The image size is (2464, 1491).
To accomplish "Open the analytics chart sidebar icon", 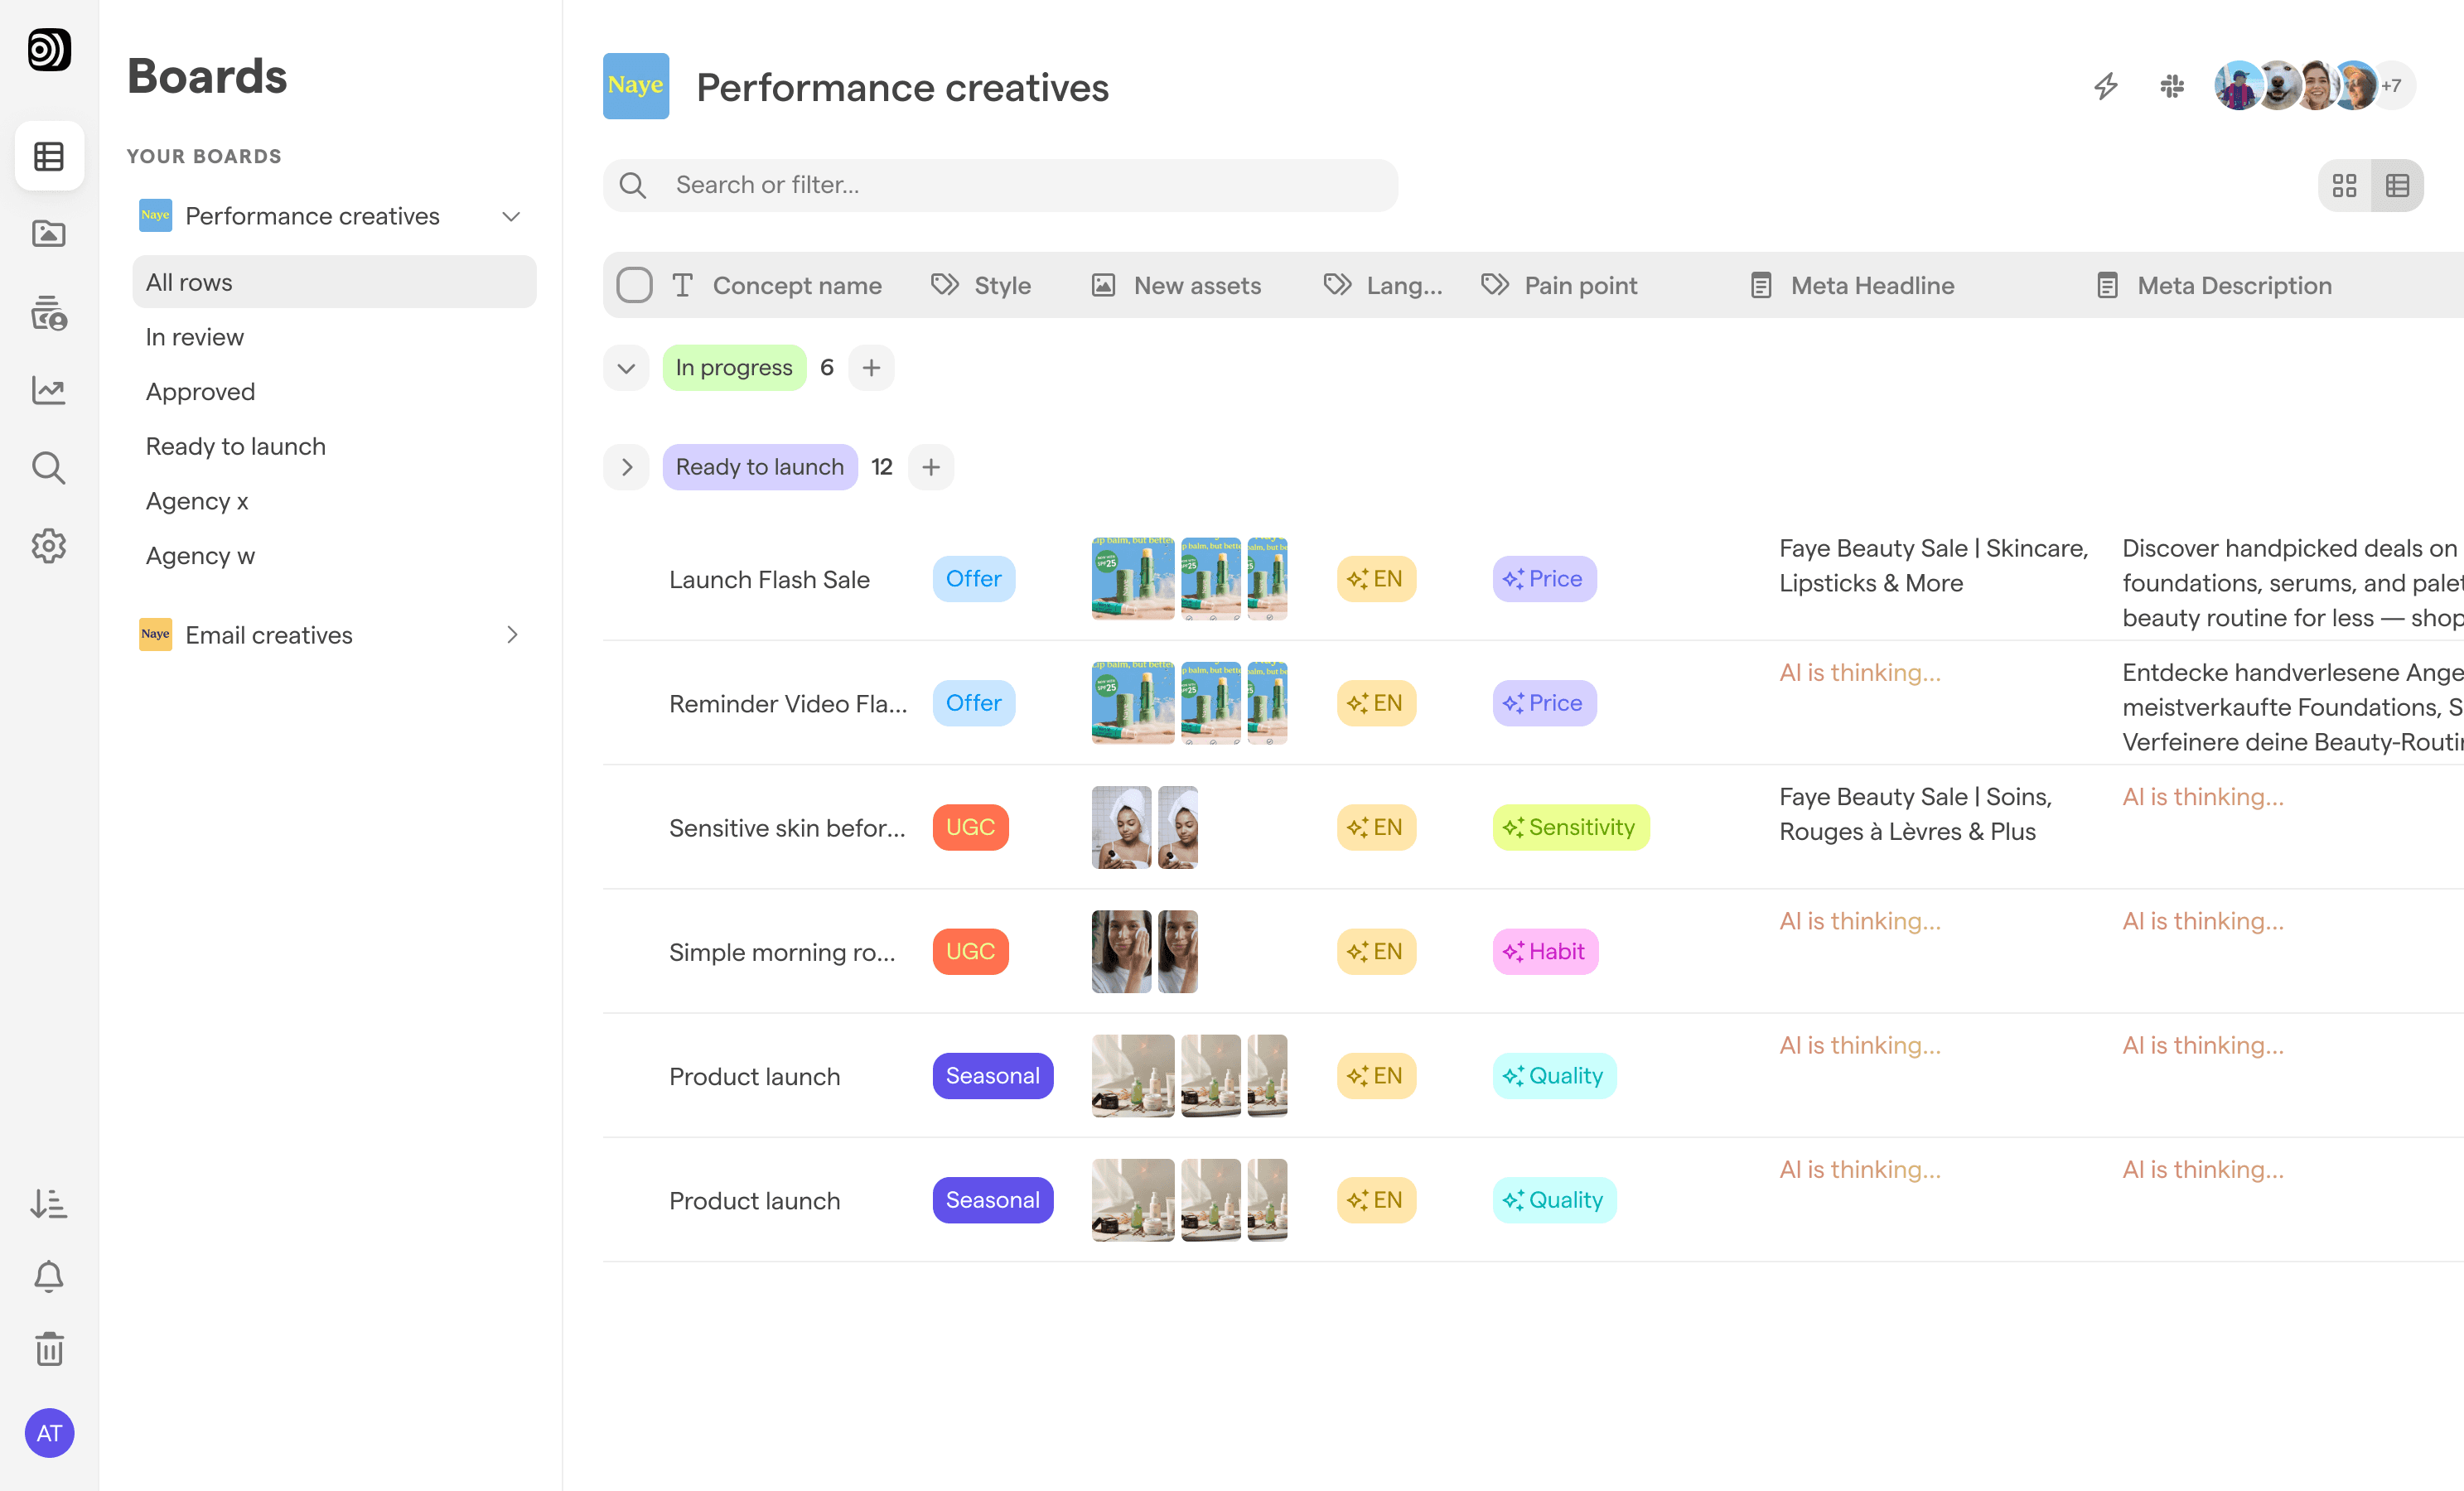I will pos(49,390).
